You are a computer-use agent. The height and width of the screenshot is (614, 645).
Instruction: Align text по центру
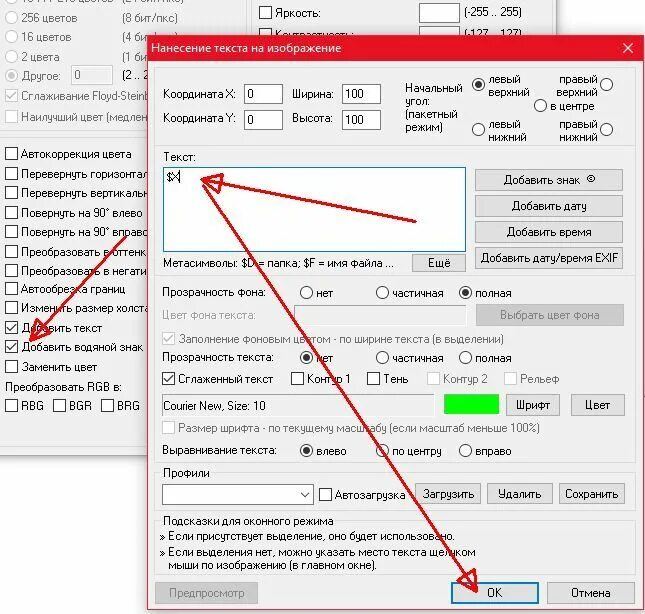coord(382,451)
